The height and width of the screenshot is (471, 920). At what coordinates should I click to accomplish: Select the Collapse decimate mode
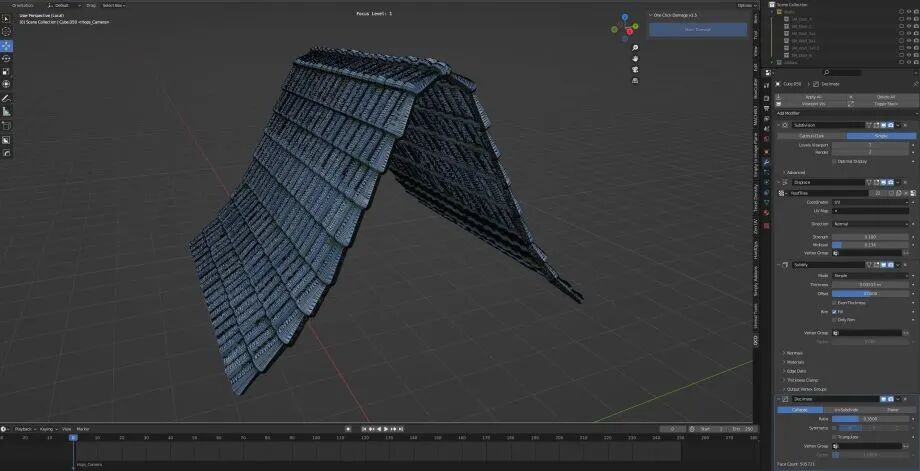(x=800, y=410)
